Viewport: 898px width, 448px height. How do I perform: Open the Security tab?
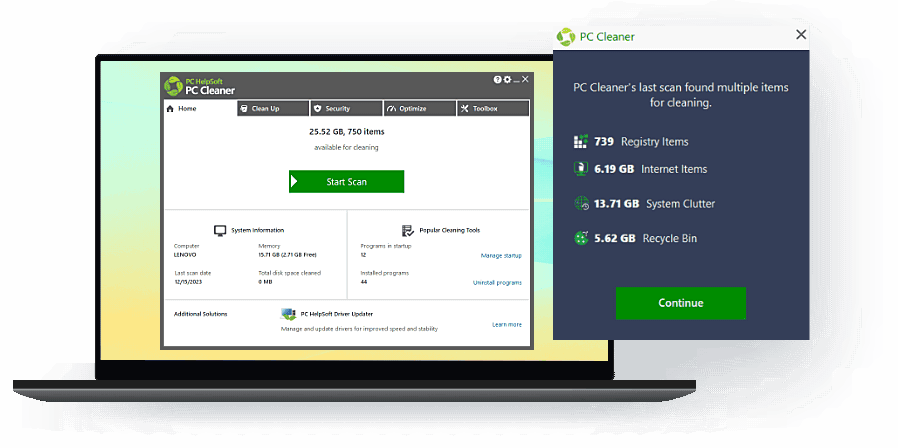(x=345, y=108)
